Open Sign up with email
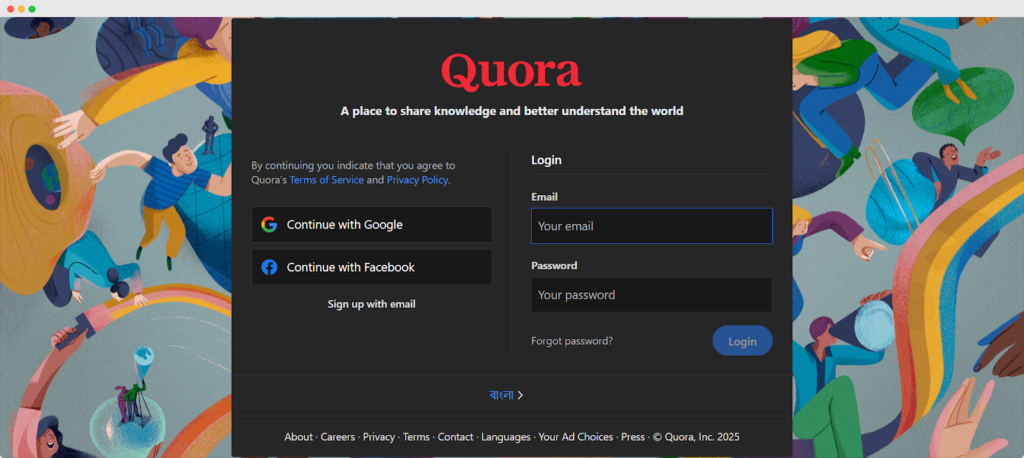Screen dimensions: 1024x458 [371, 304]
